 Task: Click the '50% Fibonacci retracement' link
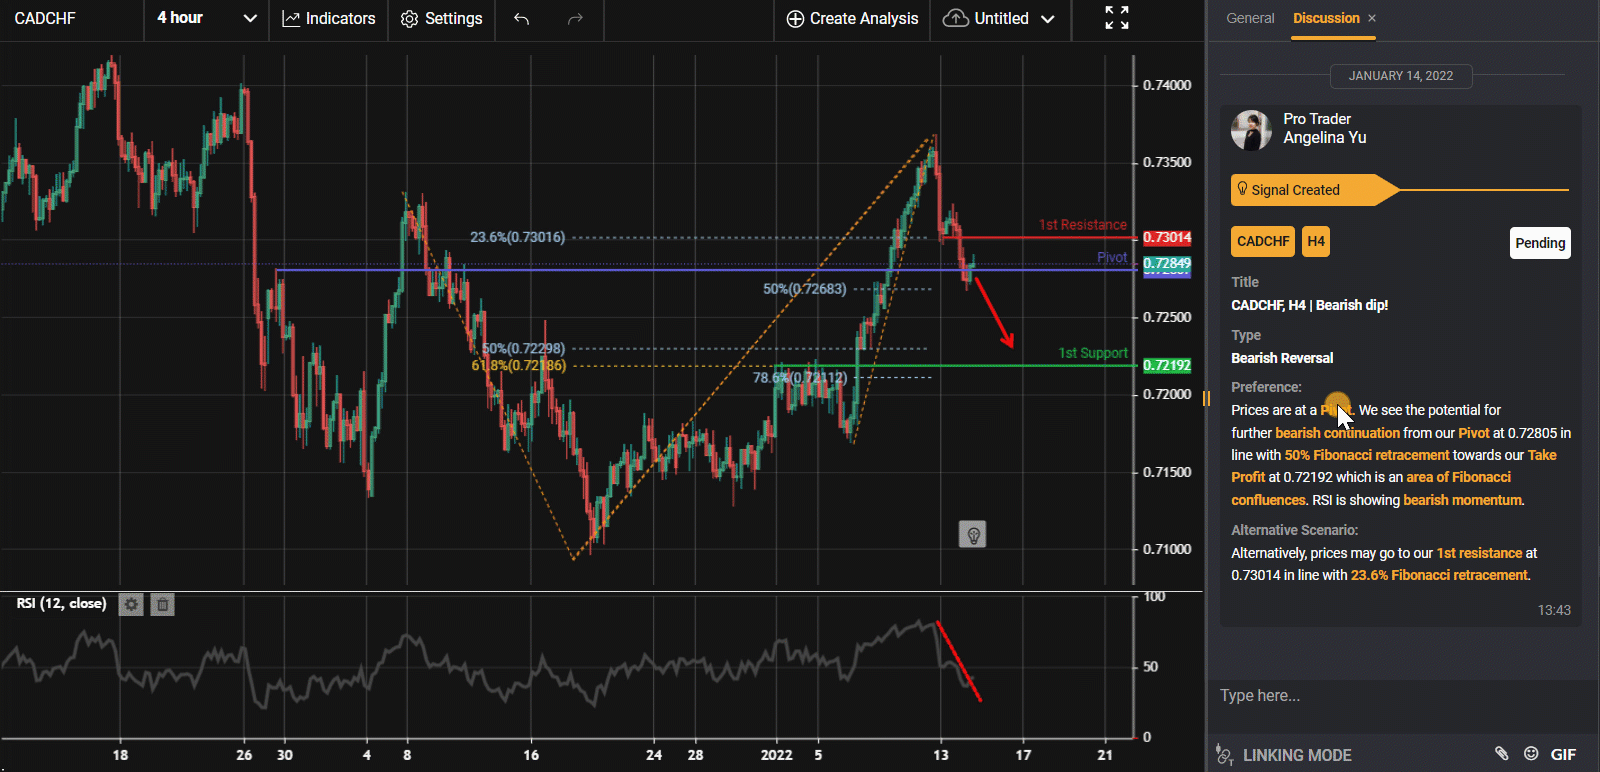click(x=1366, y=455)
